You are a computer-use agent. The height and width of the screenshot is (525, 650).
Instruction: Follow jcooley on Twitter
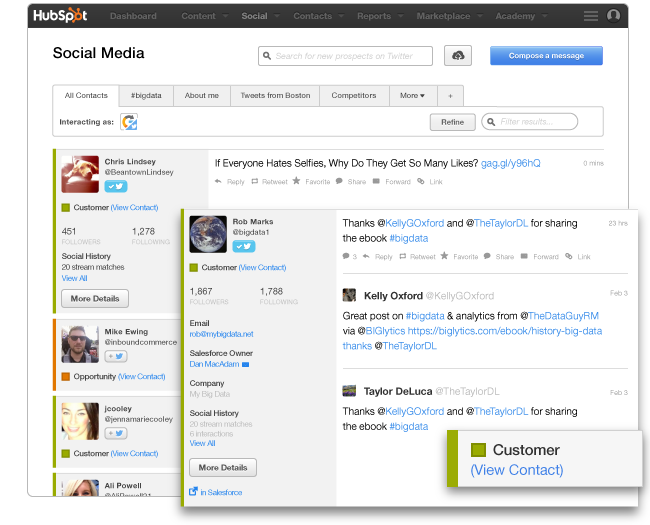[116, 433]
